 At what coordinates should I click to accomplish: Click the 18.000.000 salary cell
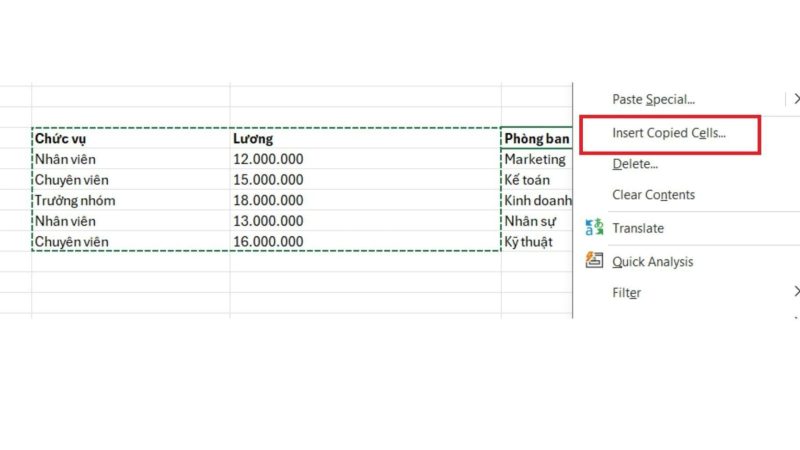coord(365,201)
